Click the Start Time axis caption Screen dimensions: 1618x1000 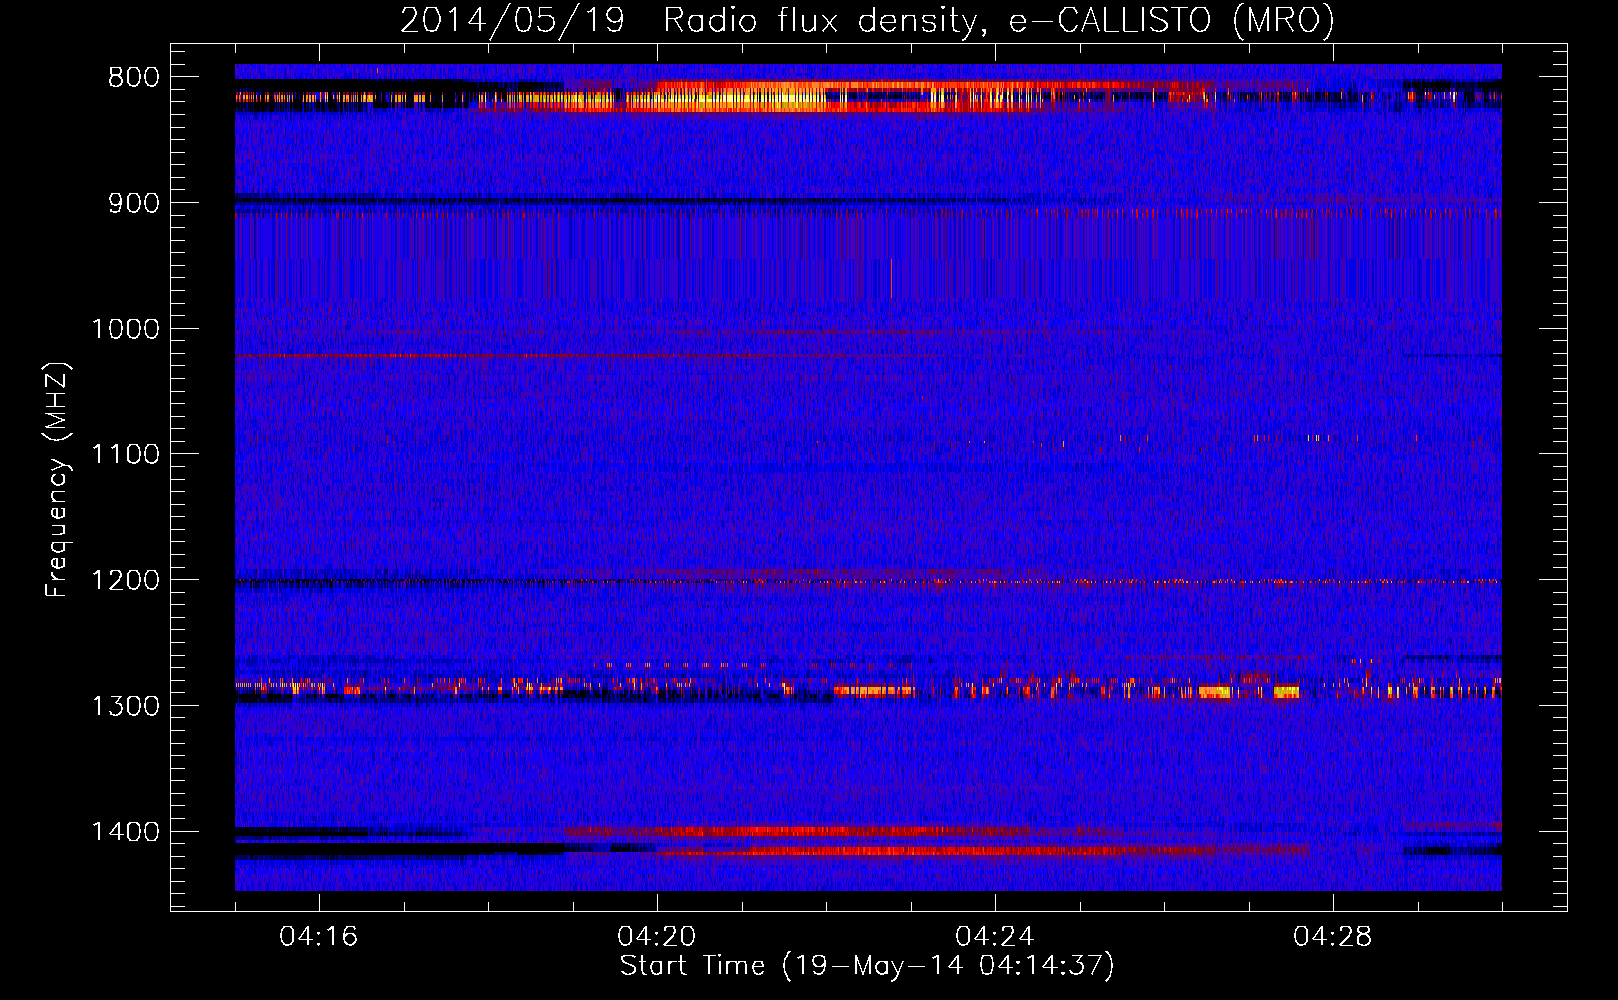click(x=867, y=966)
